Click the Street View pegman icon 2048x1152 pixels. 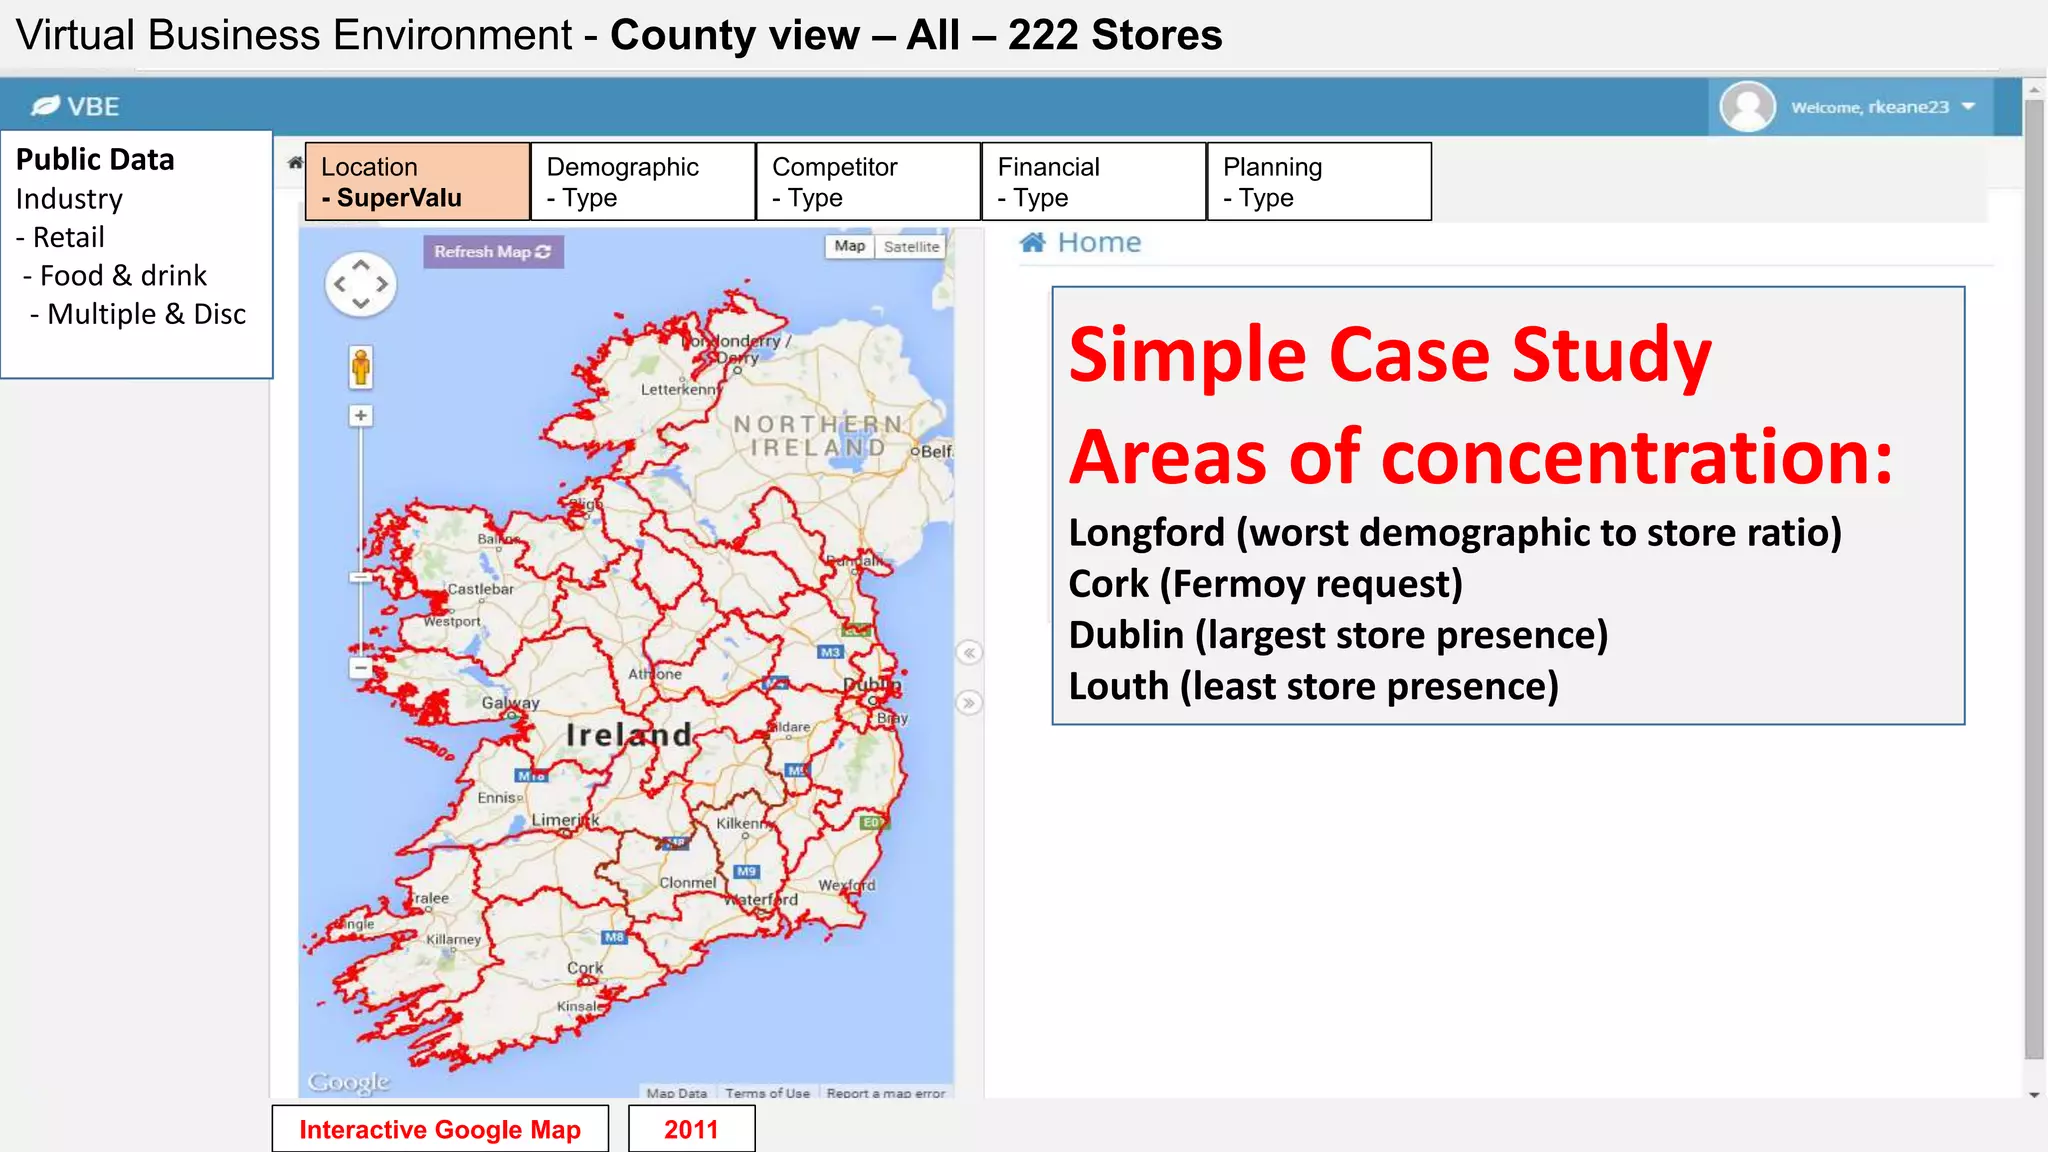(x=361, y=367)
